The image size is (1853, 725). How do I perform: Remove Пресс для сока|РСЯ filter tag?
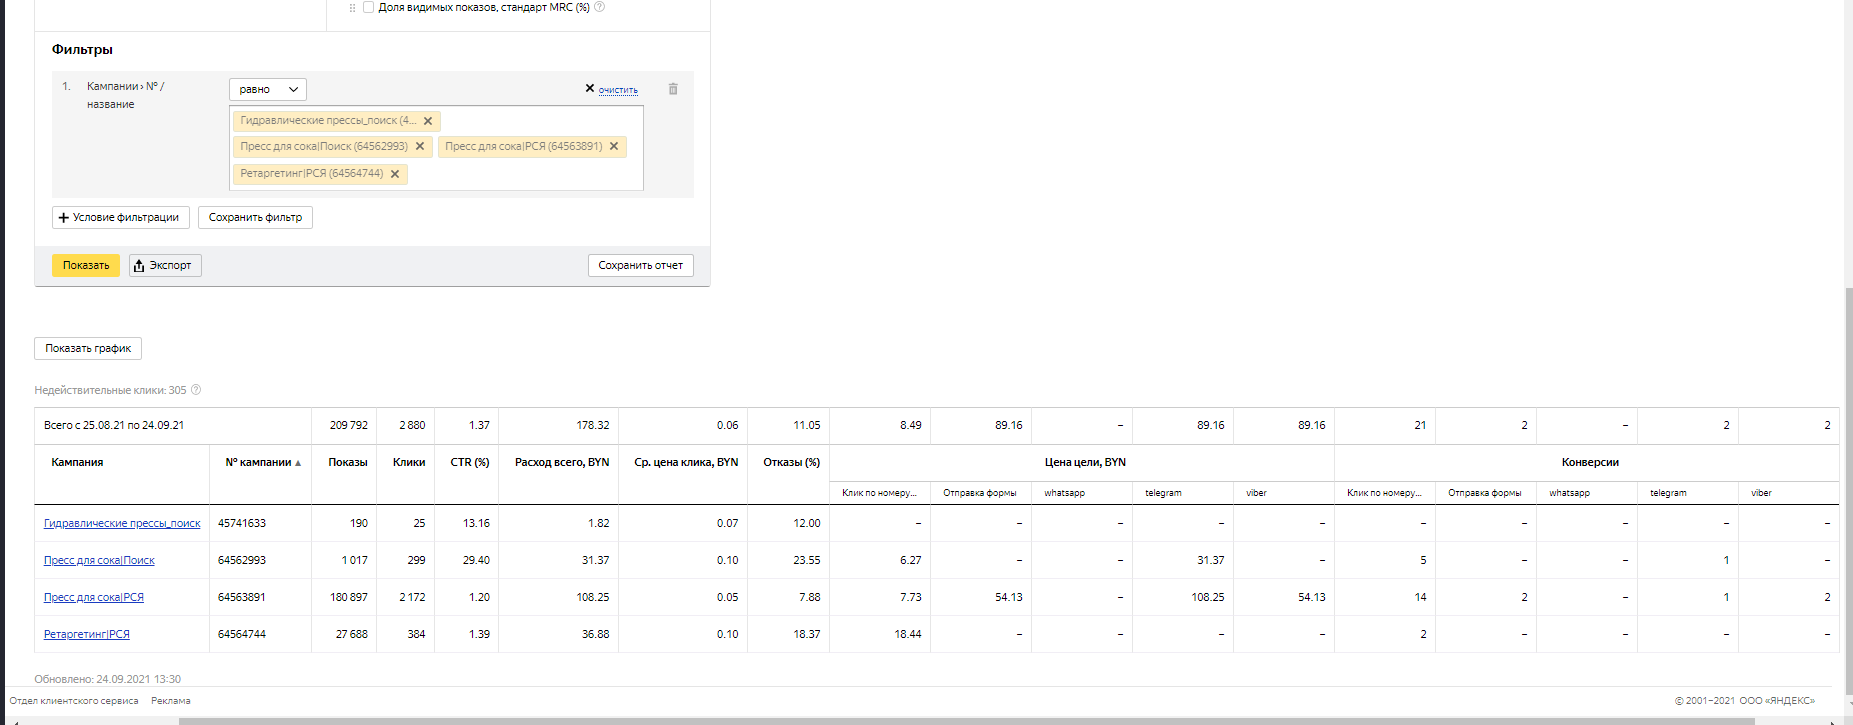(614, 146)
